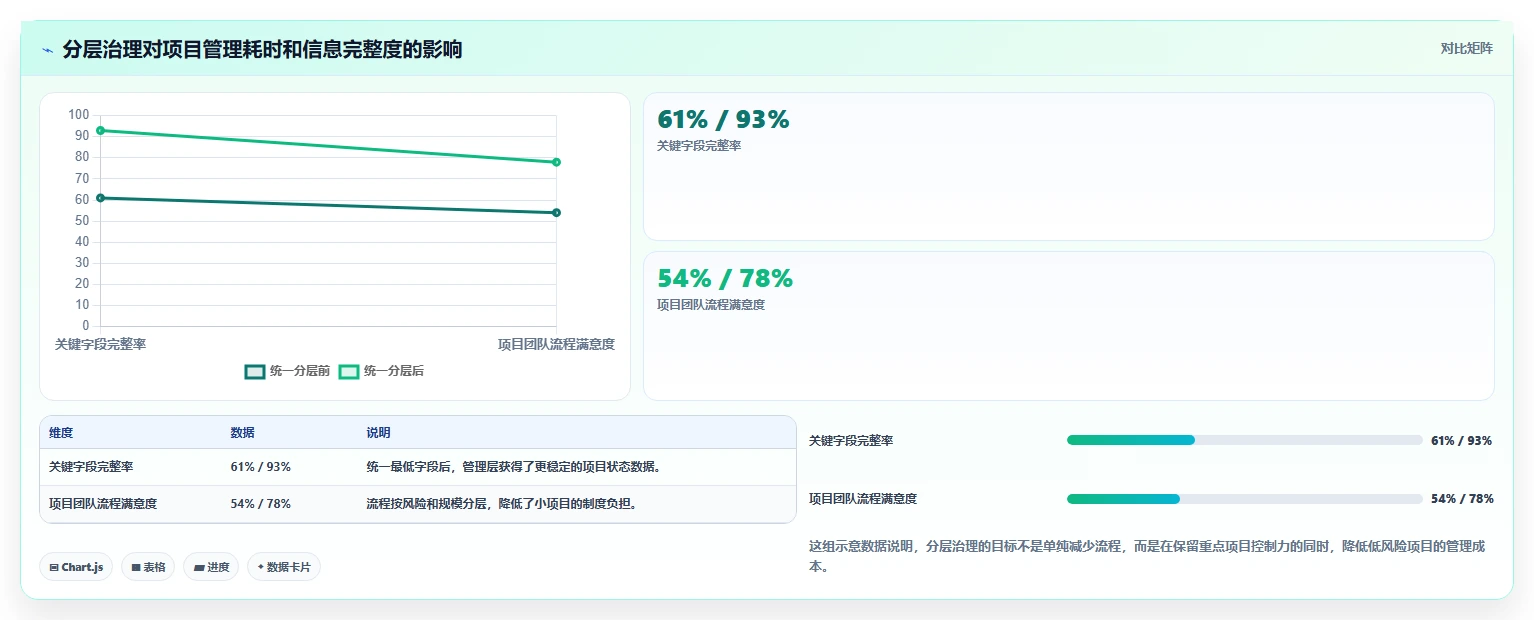Click the 54% / 78% table cell
This screenshot has width=1534, height=620.
(x=260, y=504)
